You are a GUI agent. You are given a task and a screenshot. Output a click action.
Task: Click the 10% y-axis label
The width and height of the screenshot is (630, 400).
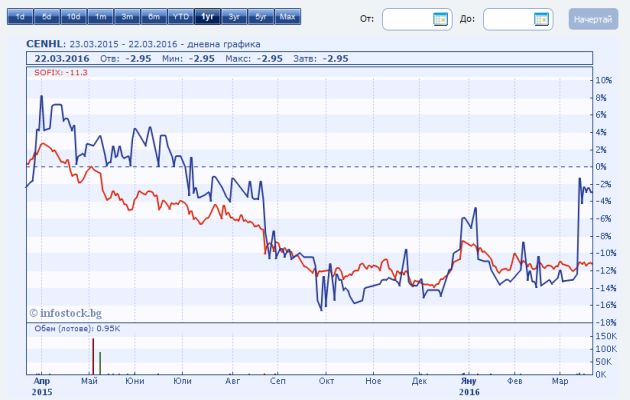point(603,80)
